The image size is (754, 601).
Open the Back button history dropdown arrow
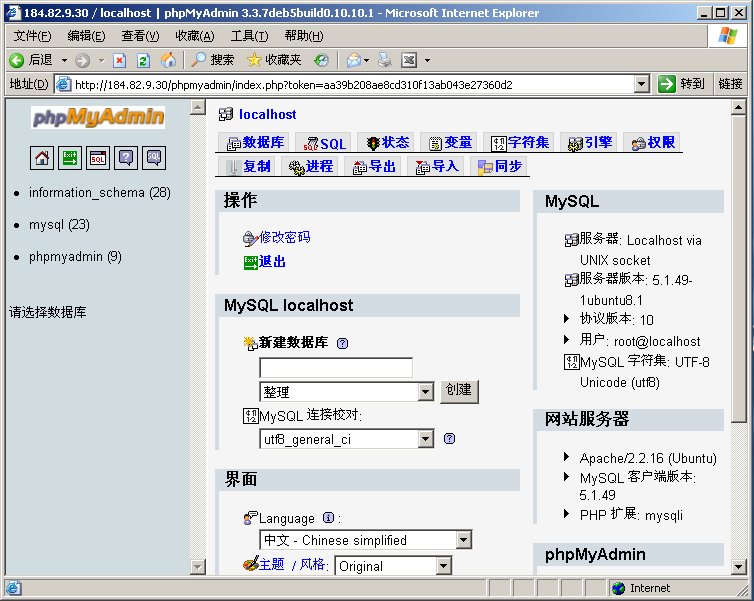click(x=64, y=61)
